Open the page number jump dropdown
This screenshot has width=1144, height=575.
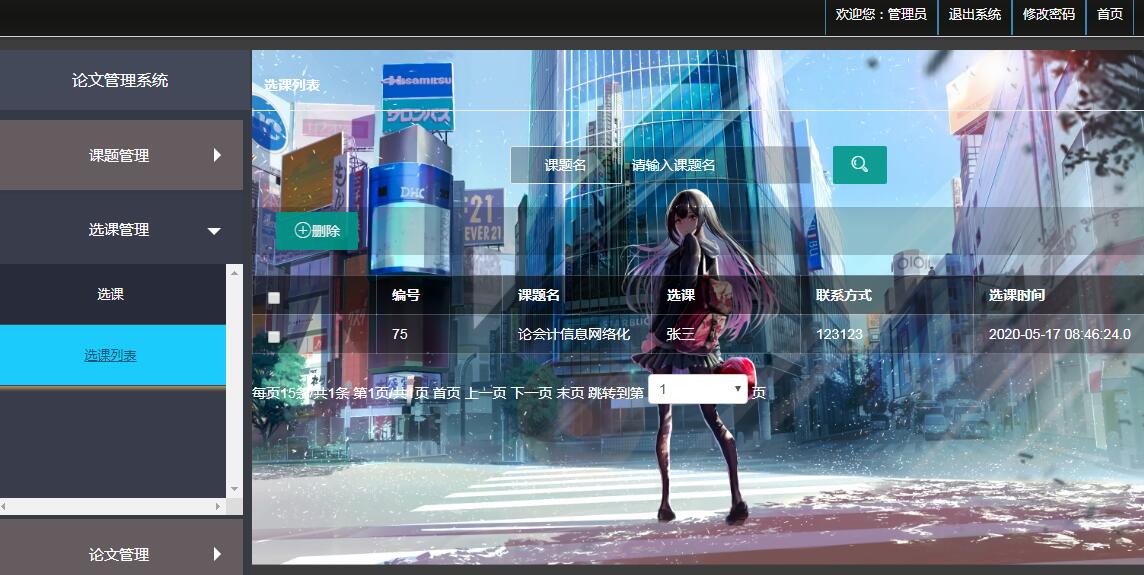(697, 389)
